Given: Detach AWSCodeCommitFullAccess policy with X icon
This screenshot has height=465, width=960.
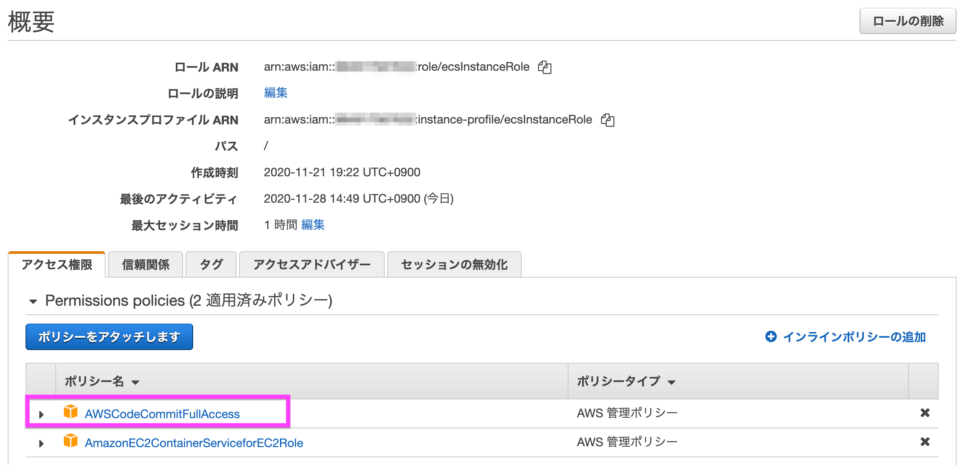Looking at the screenshot, I should tap(925, 413).
